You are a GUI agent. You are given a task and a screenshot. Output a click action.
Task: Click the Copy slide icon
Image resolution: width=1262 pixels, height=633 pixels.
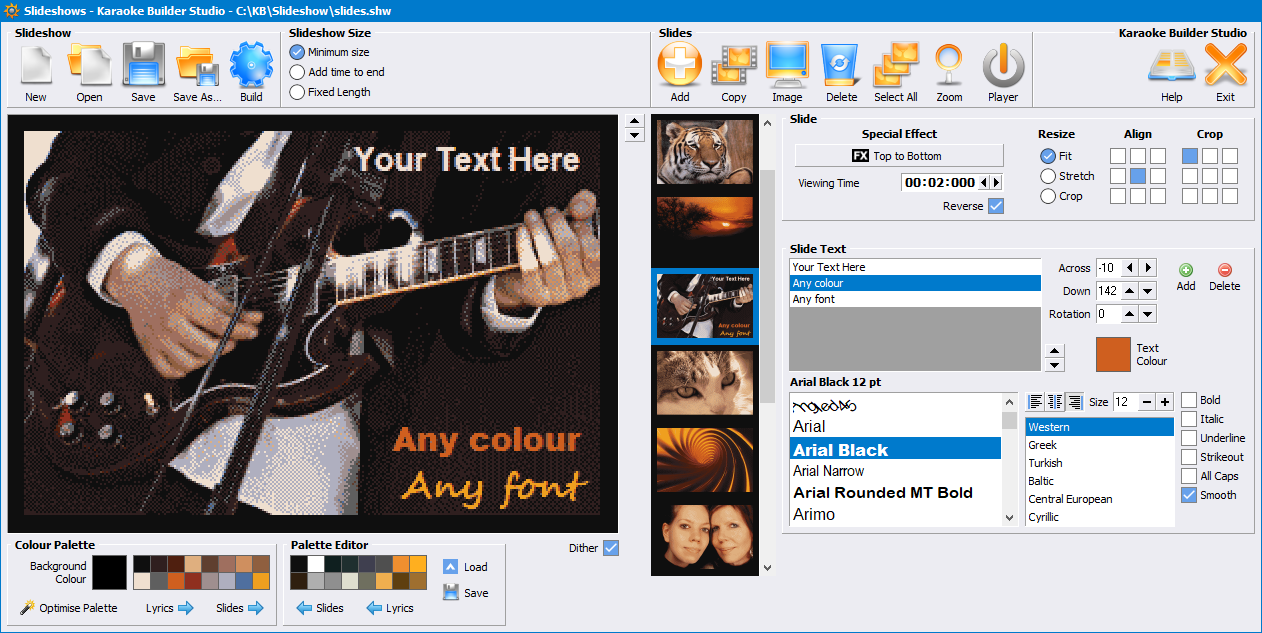point(733,67)
